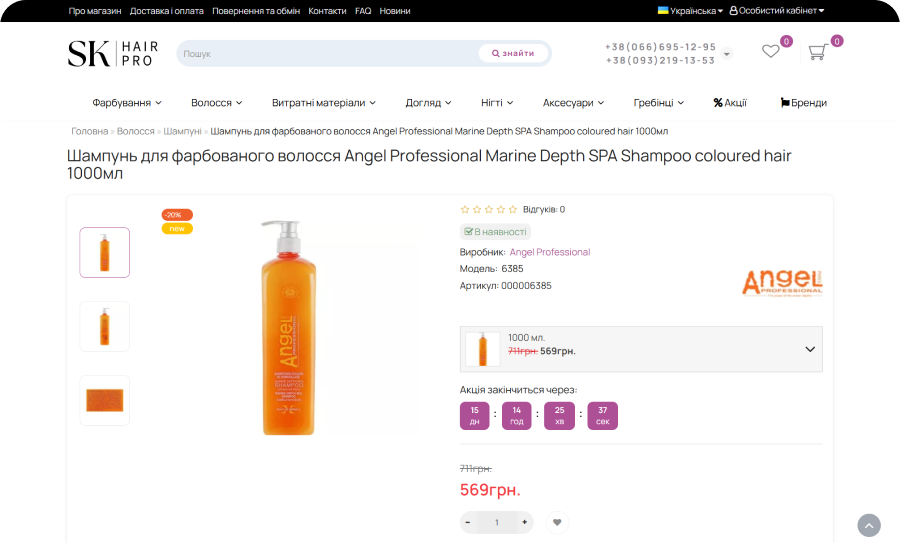Expand the Фарбування menu

(x=127, y=103)
